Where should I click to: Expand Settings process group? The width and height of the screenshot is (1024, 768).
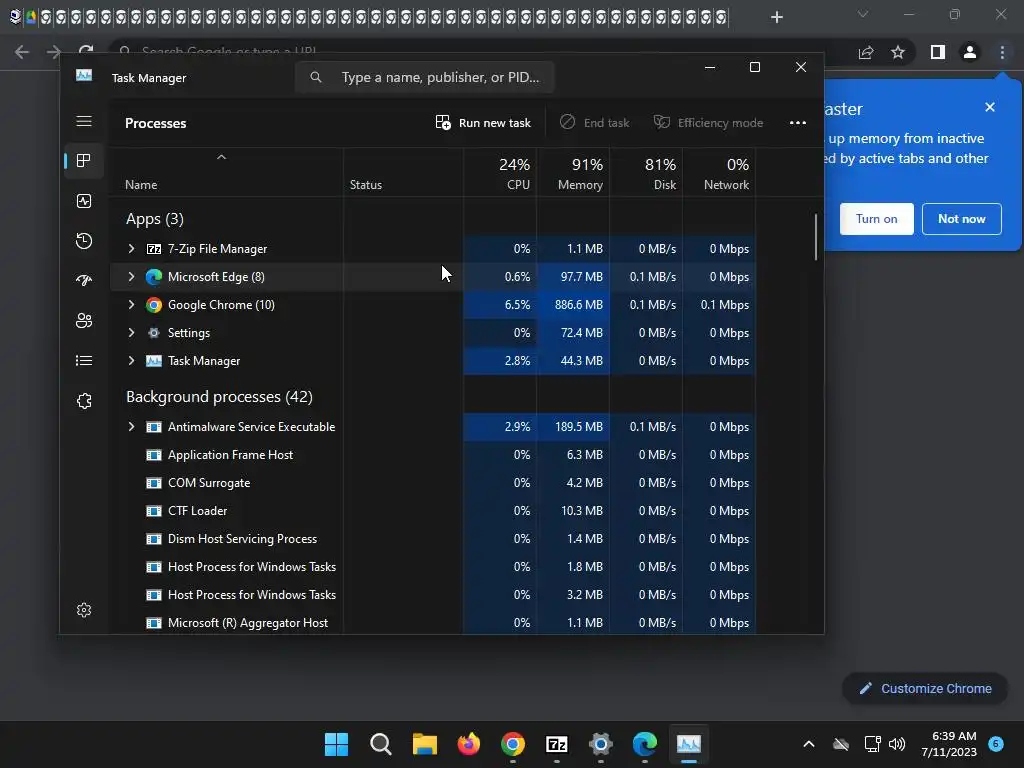point(131,333)
